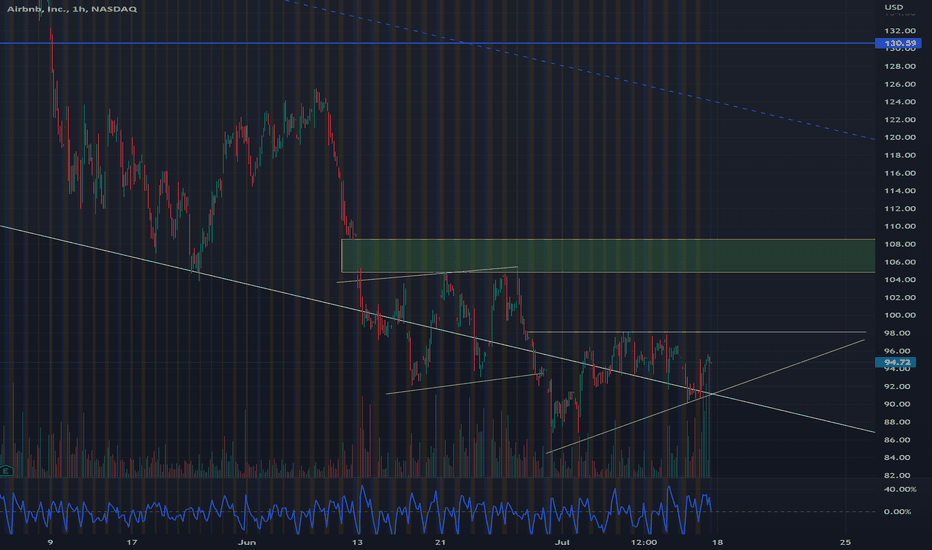Click the 100.00 price axis label
Image resolution: width=932 pixels, height=550 pixels.
tap(899, 315)
